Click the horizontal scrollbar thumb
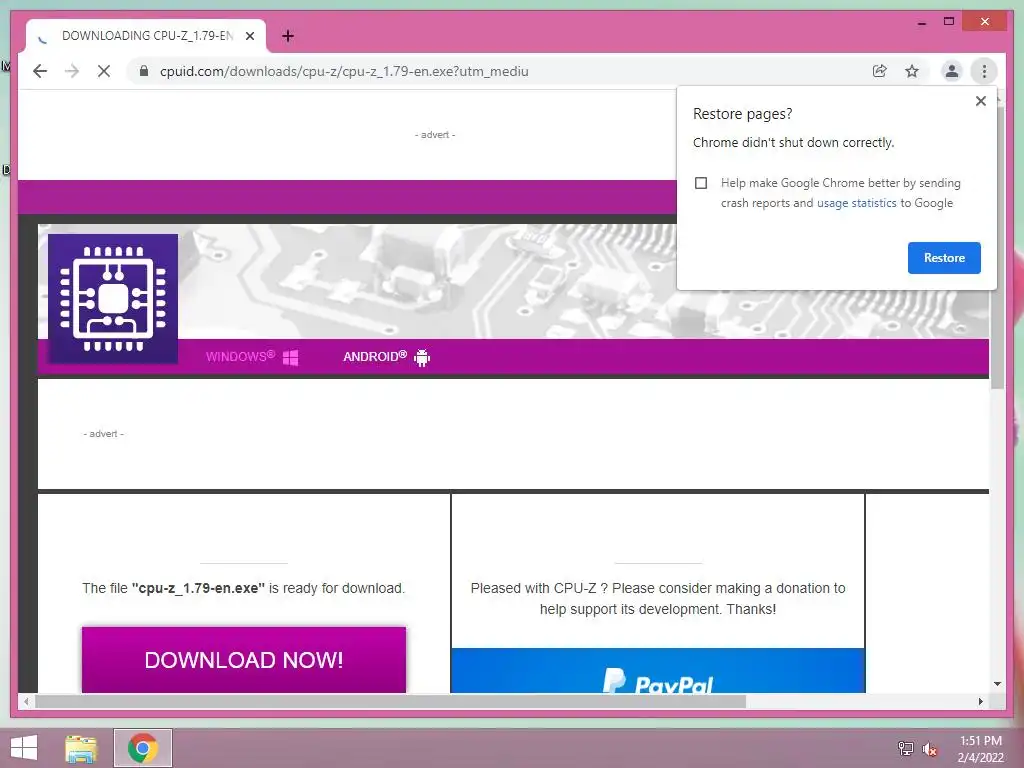1024x768 pixels. coord(391,701)
